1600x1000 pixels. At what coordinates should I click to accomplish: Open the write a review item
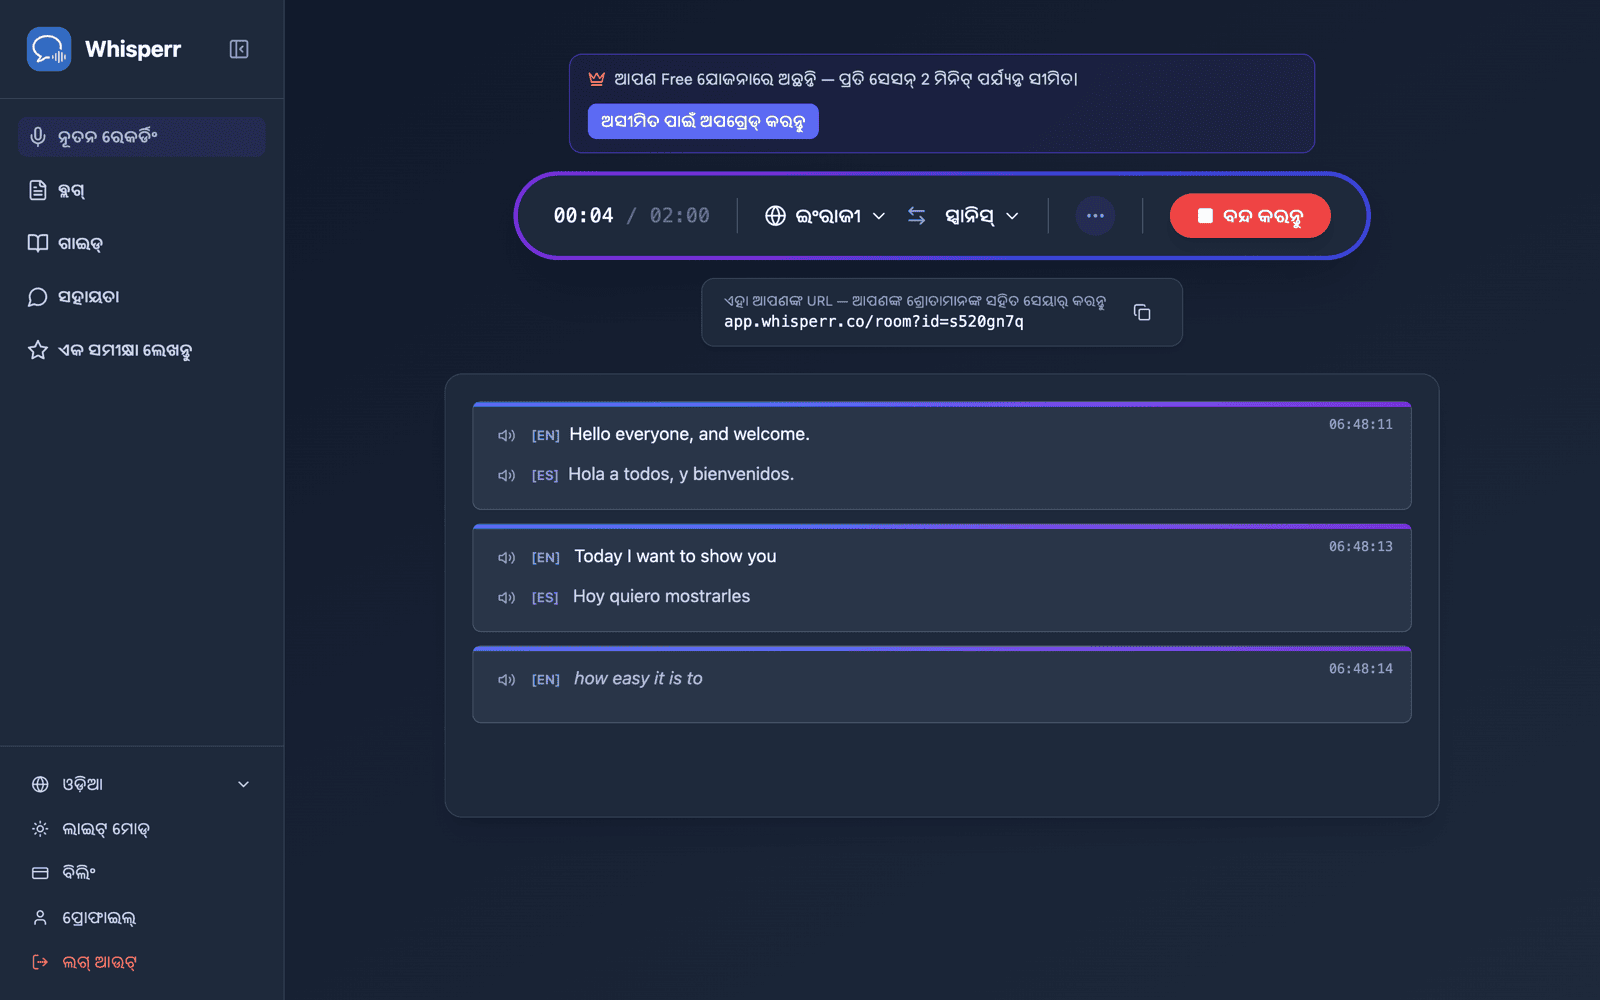142,350
